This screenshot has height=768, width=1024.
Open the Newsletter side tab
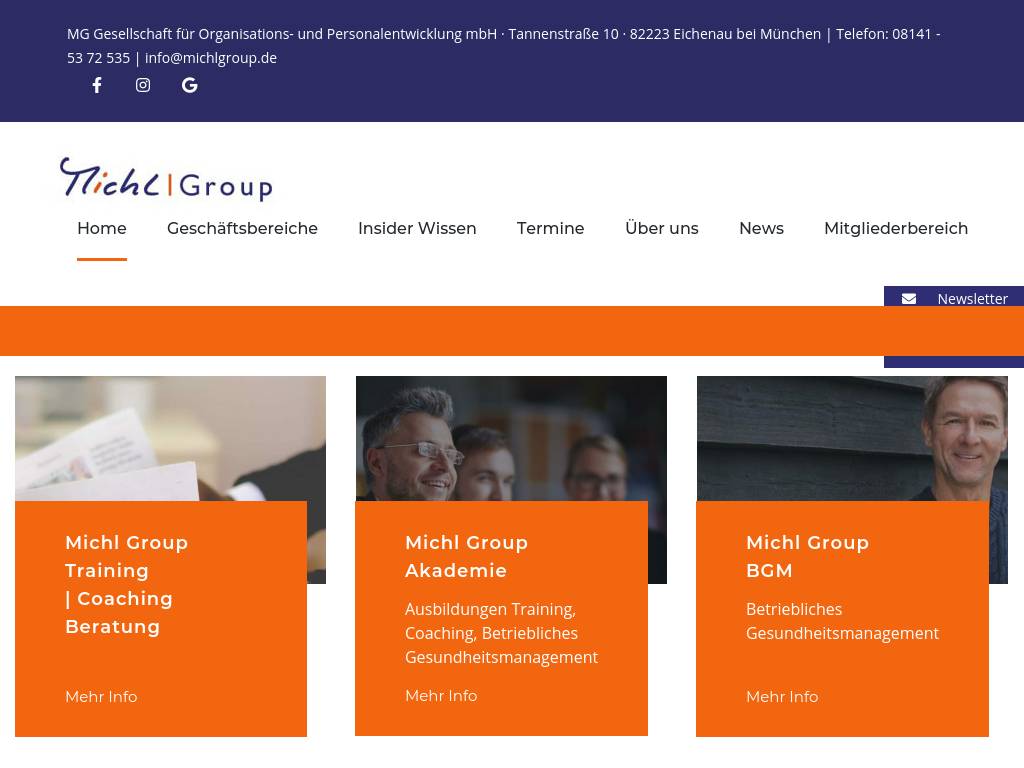click(x=971, y=299)
